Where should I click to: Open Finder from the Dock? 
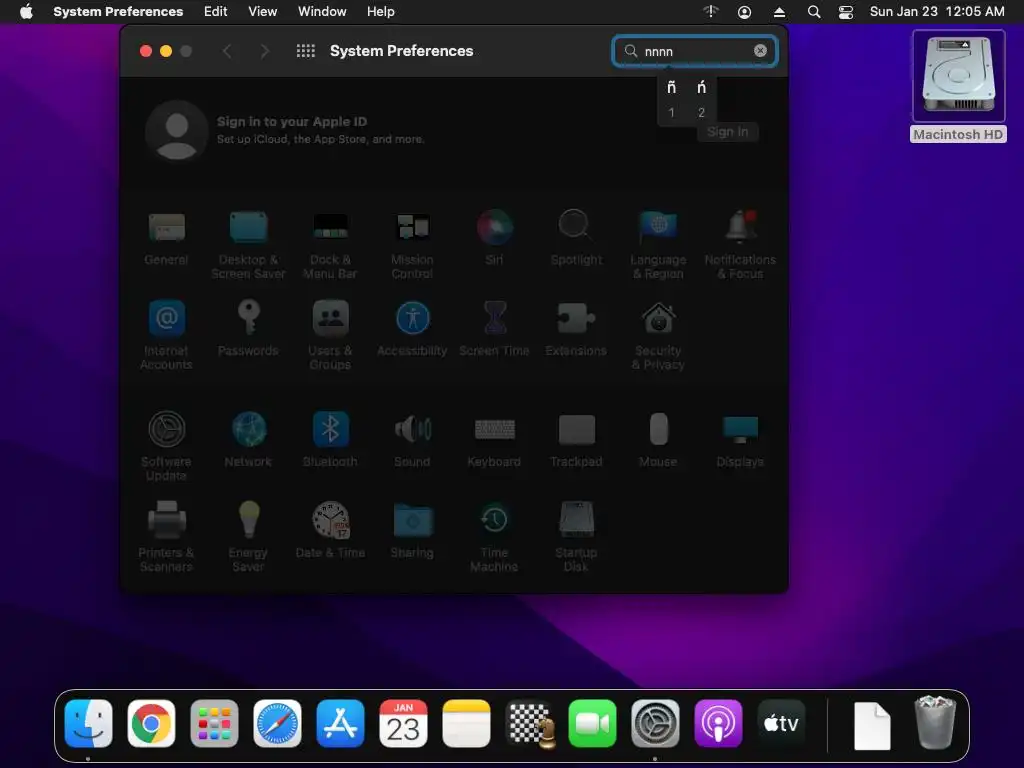point(89,724)
